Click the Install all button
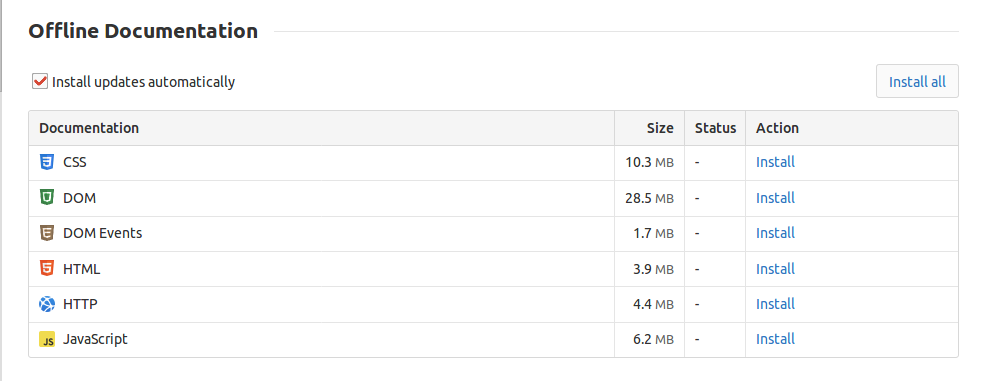This screenshot has height=381, width=982. pos(917,81)
